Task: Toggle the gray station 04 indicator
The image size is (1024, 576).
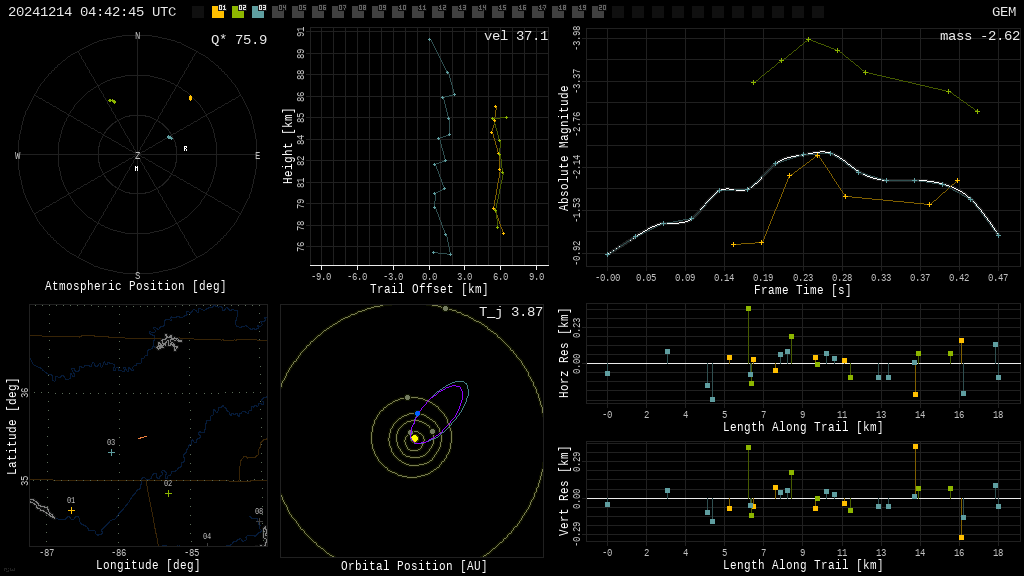Action: tap(278, 12)
